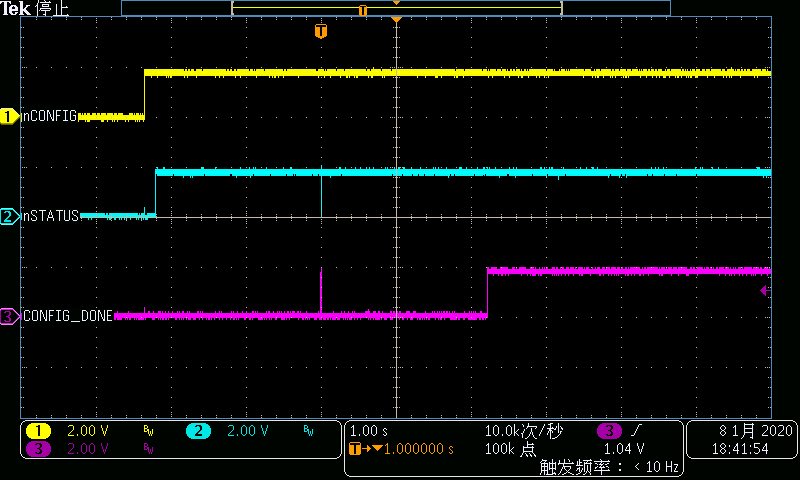Click the nCONFIG waveform label
This screenshot has height=480, width=800.
(49, 116)
